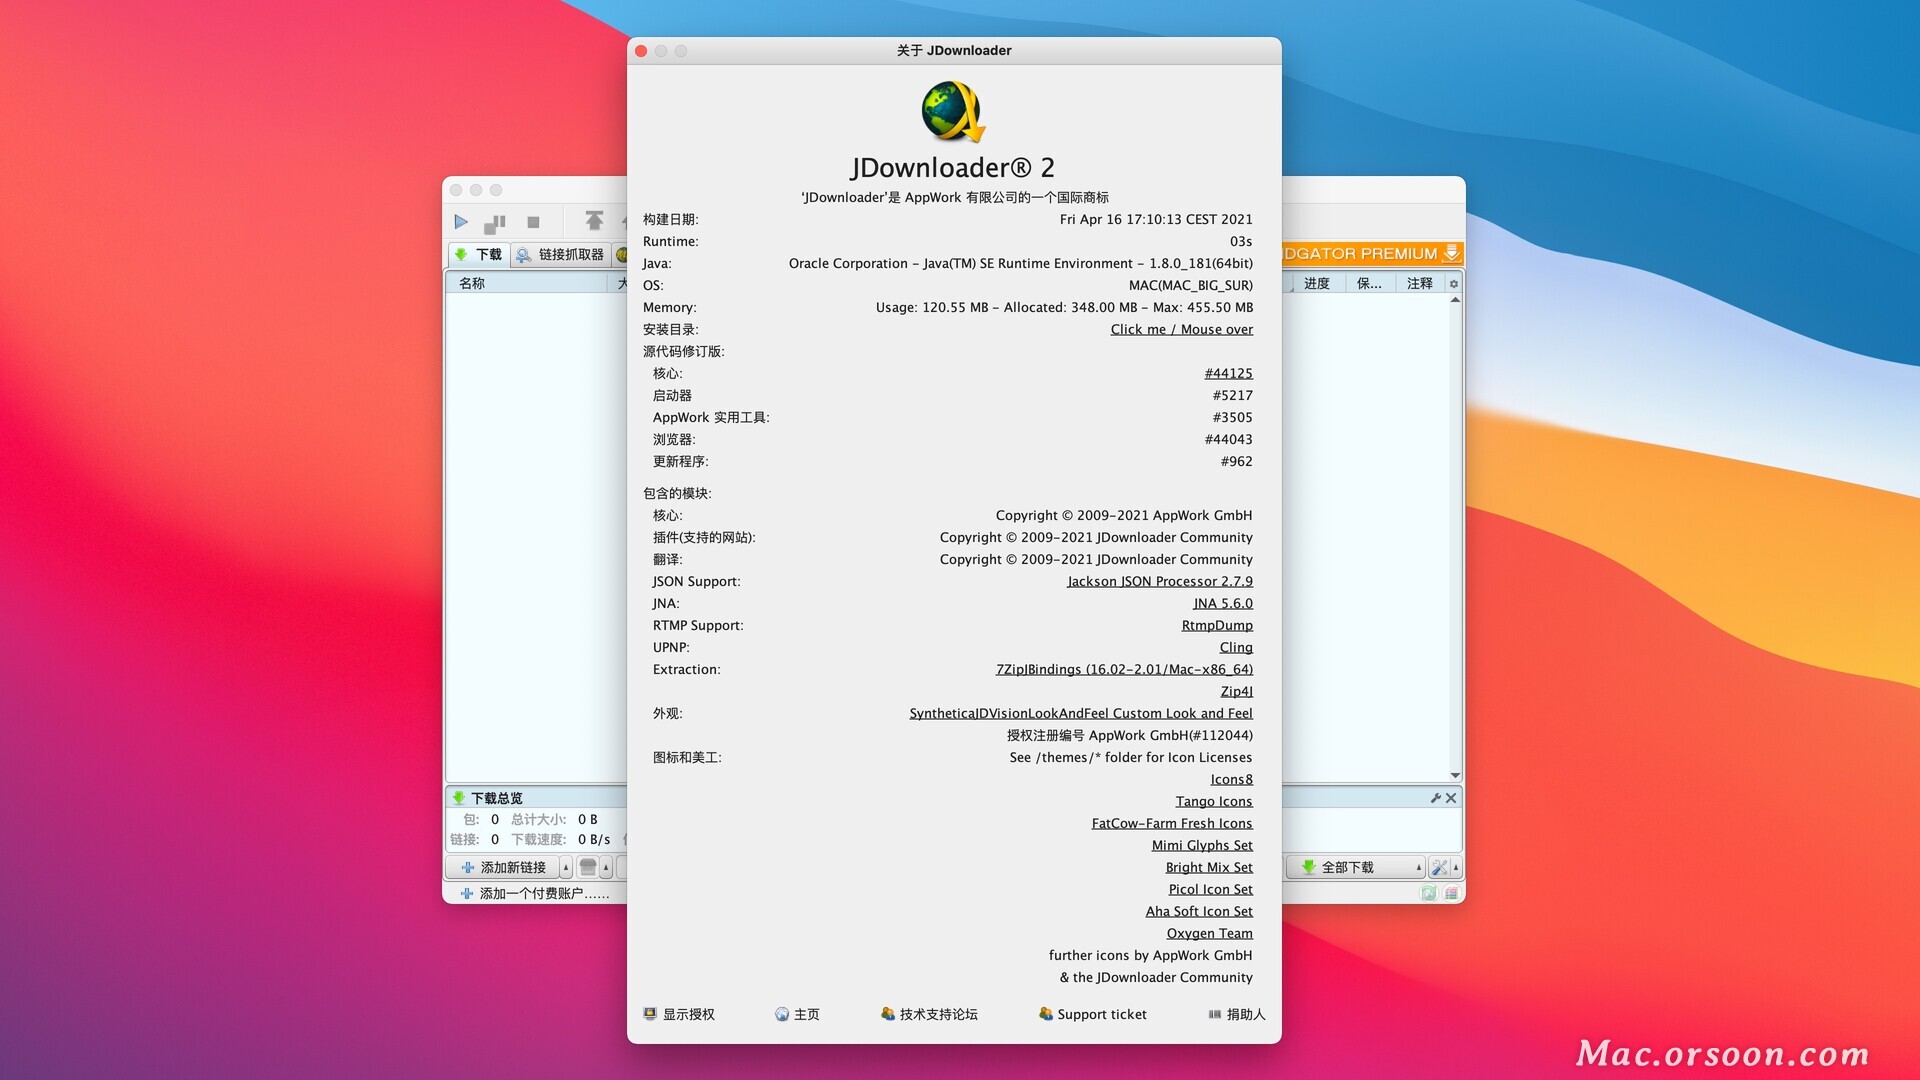This screenshot has width=1920, height=1080.
Task: Click the Stop downloads square icon
Action: pyautogui.click(x=533, y=222)
